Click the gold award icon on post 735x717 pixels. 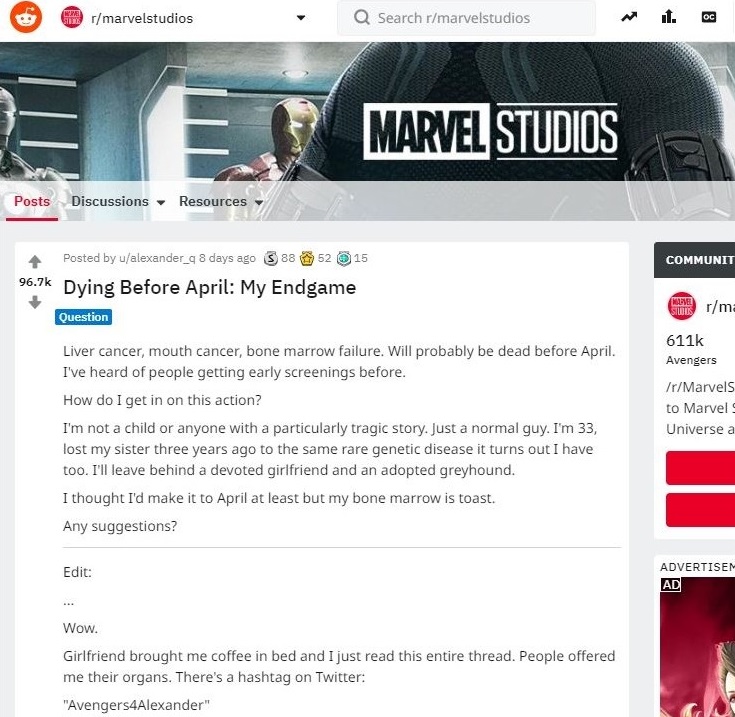307,258
